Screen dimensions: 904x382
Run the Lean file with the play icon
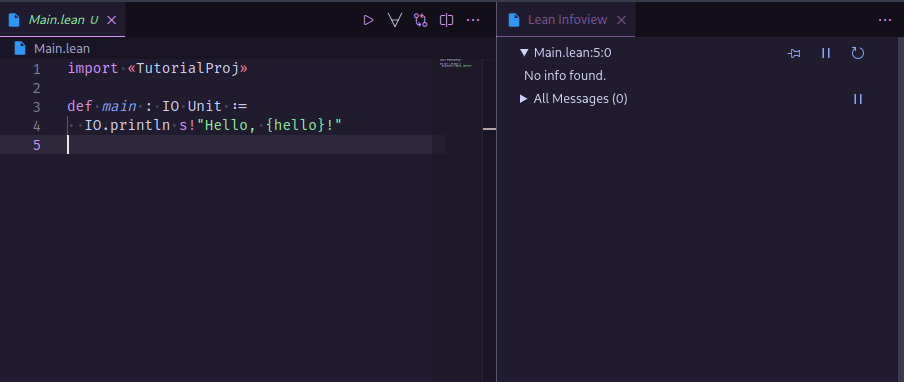[x=368, y=20]
